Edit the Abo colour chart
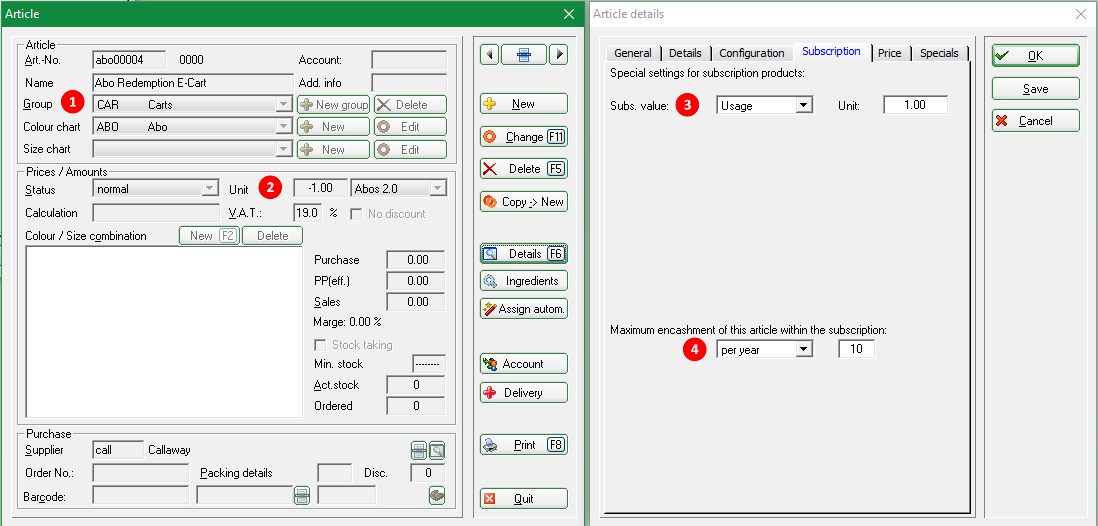Viewport: 1098px width, 526px height. pos(410,127)
